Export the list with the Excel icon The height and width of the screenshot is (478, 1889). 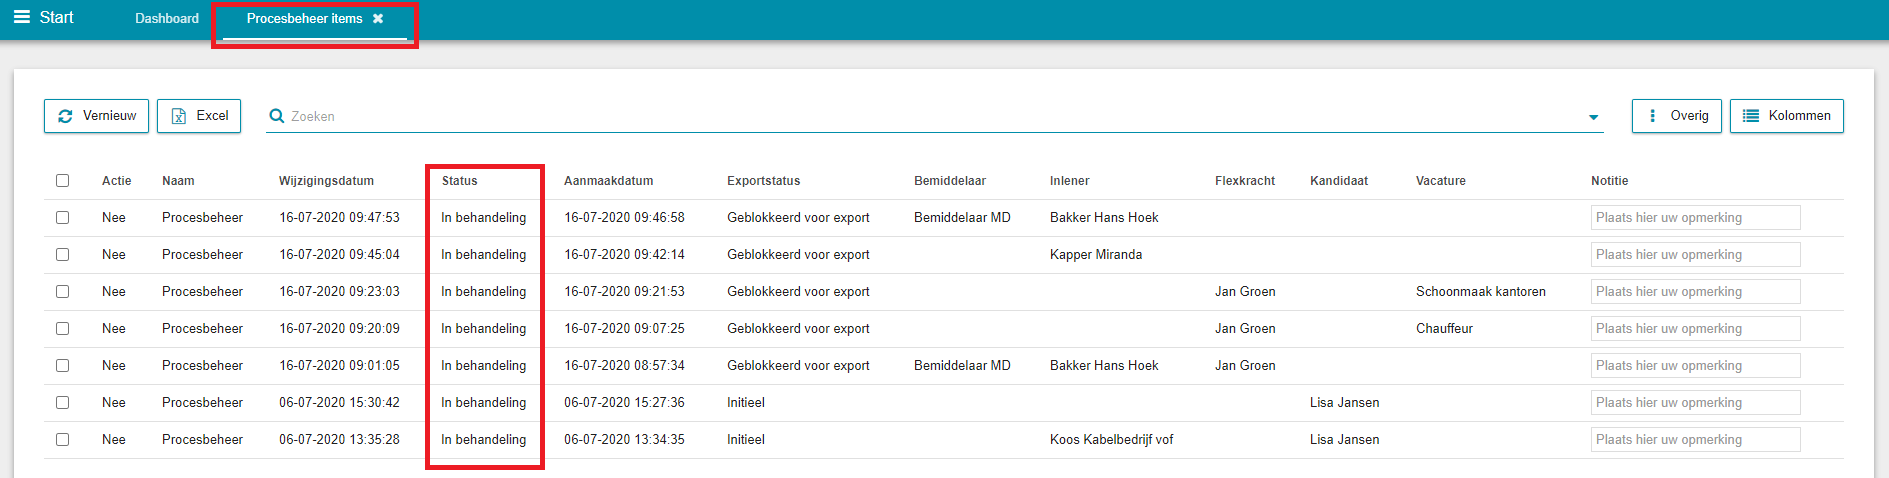pyautogui.click(x=179, y=116)
